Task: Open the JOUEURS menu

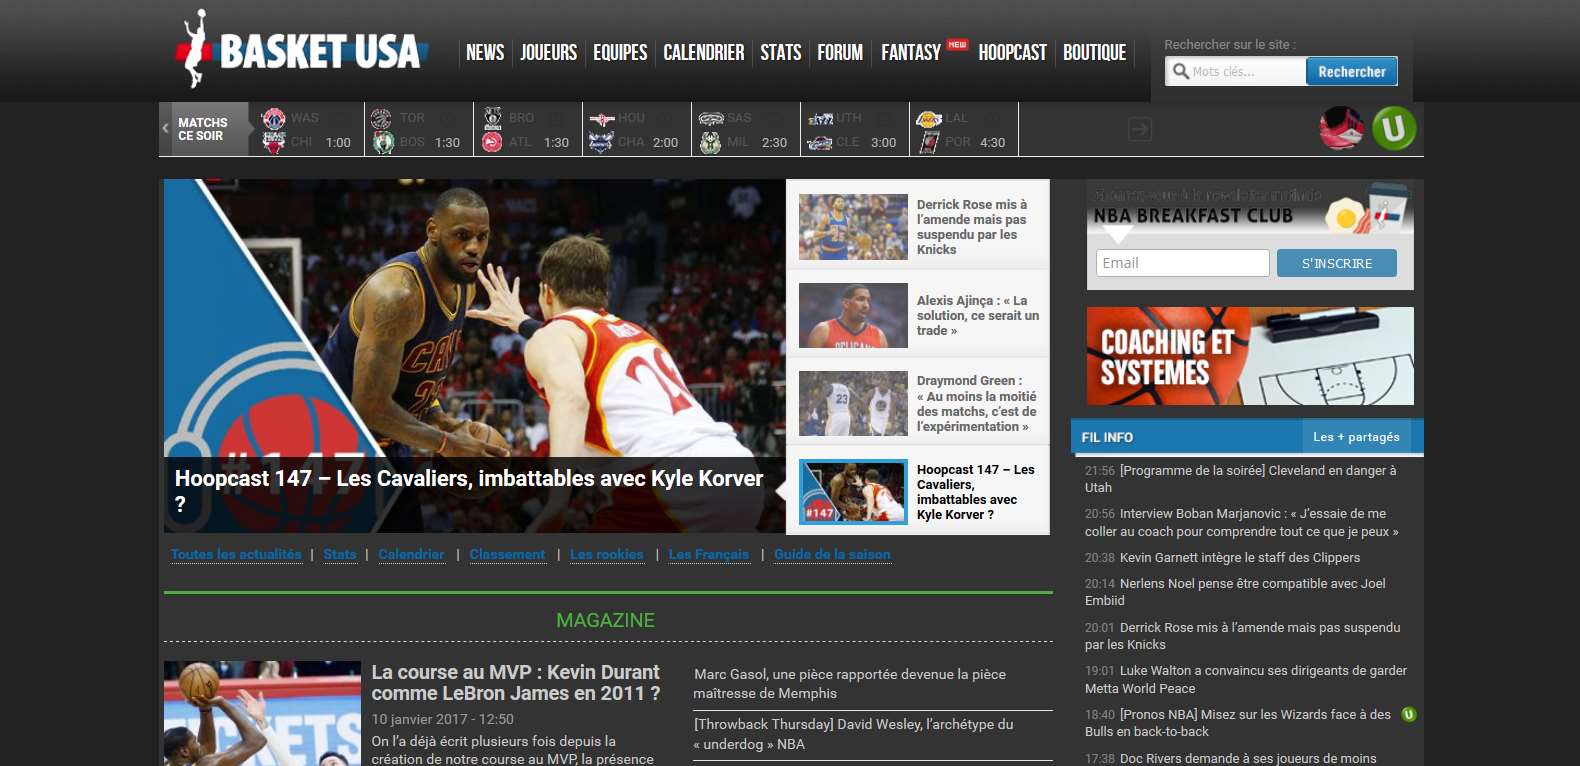Action: click(549, 52)
